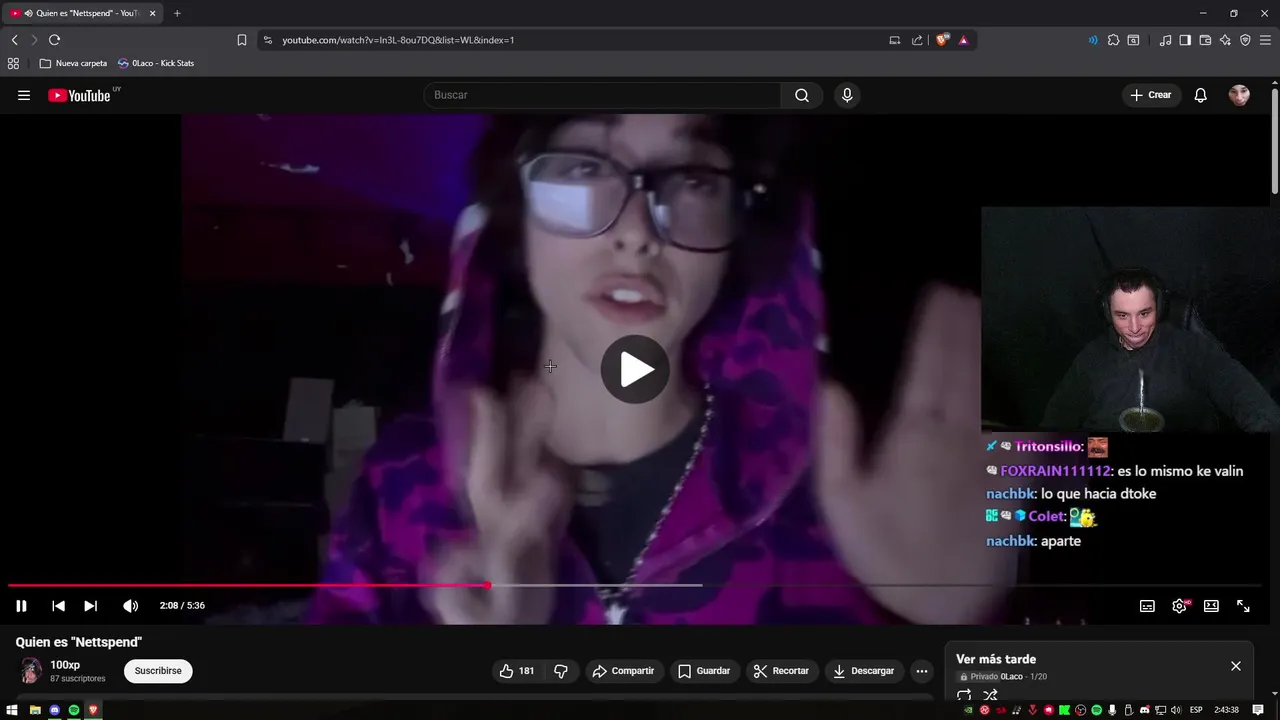Open the YouTube hamburger guide menu

[x=24, y=95]
